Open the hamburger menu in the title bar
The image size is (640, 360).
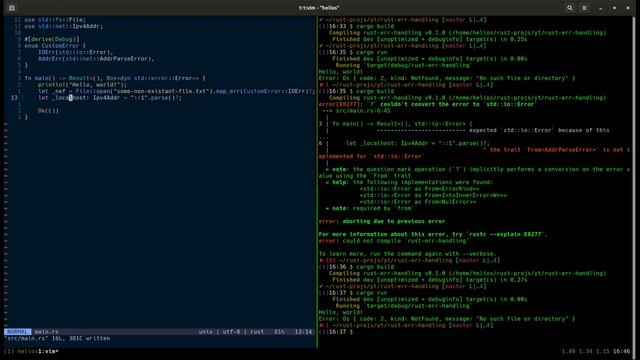584,8
